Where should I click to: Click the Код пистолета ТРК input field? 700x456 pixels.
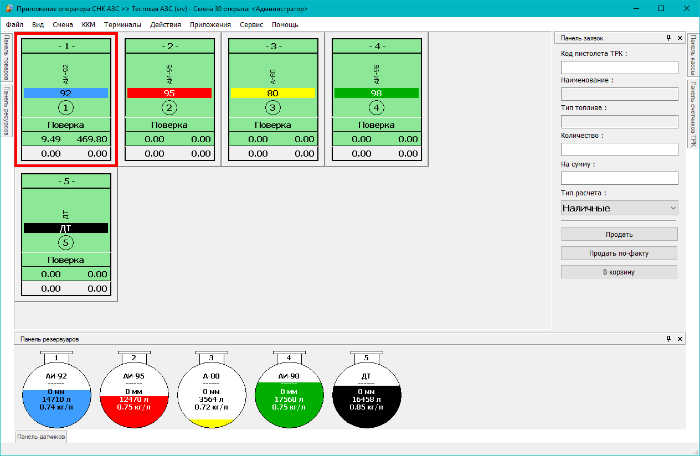(619, 67)
